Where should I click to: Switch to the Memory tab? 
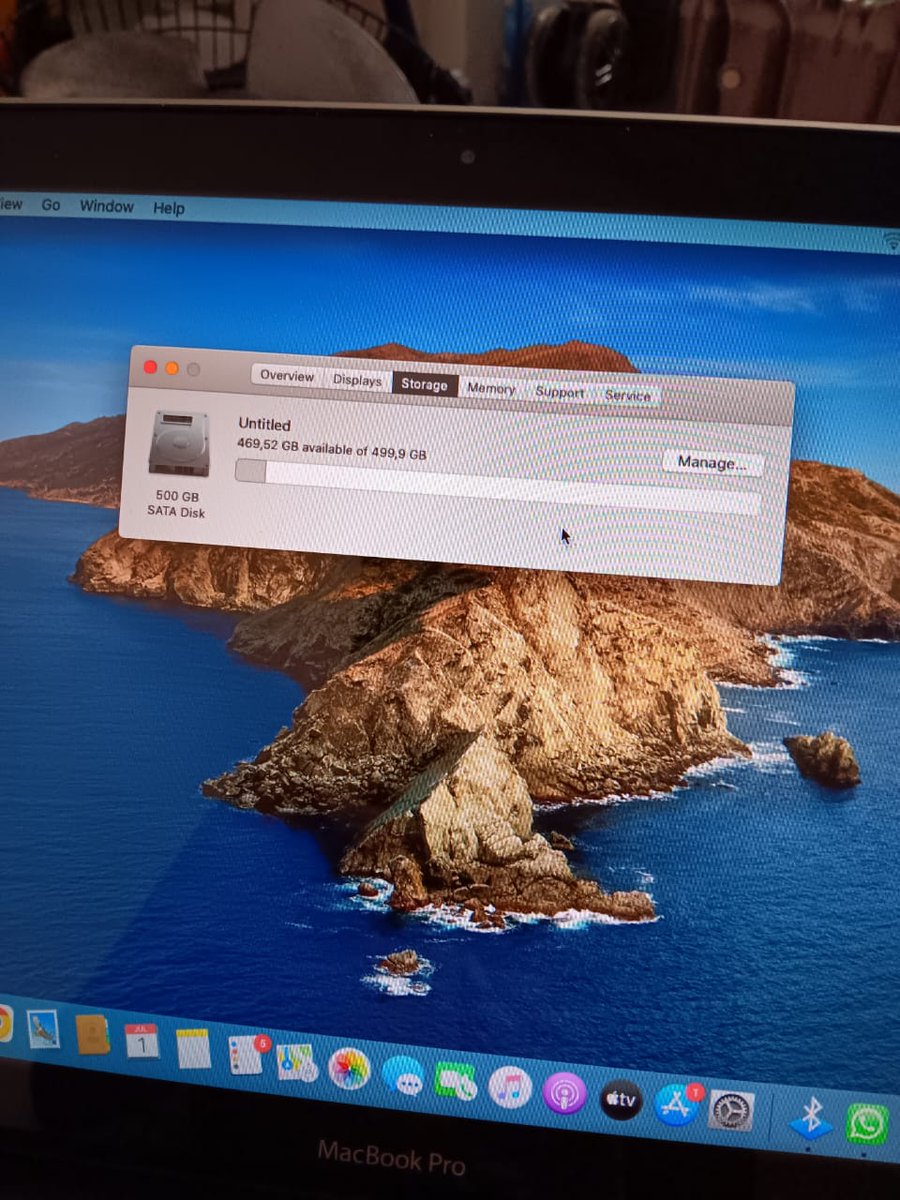tap(492, 387)
